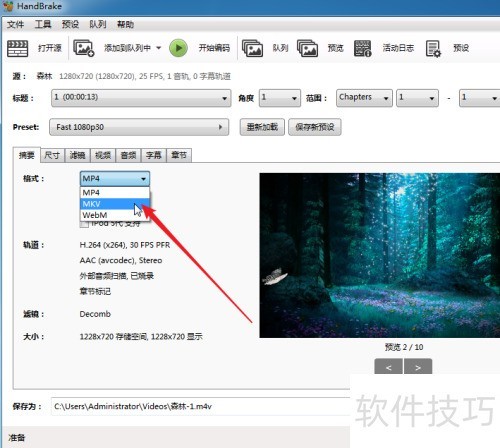Image resolution: width=500 pixels, height=448 pixels.
Task: Switch to the 视频 tab
Action: point(103,155)
